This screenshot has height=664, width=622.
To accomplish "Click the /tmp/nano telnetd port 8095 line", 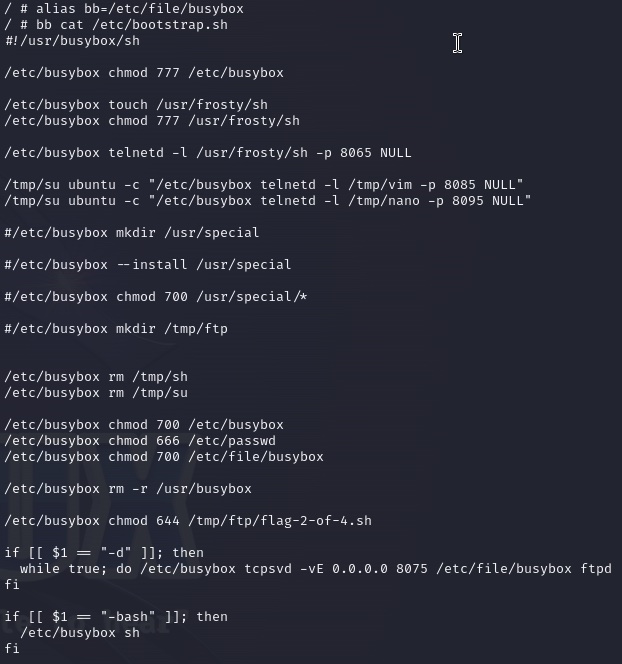I will point(268,201).
